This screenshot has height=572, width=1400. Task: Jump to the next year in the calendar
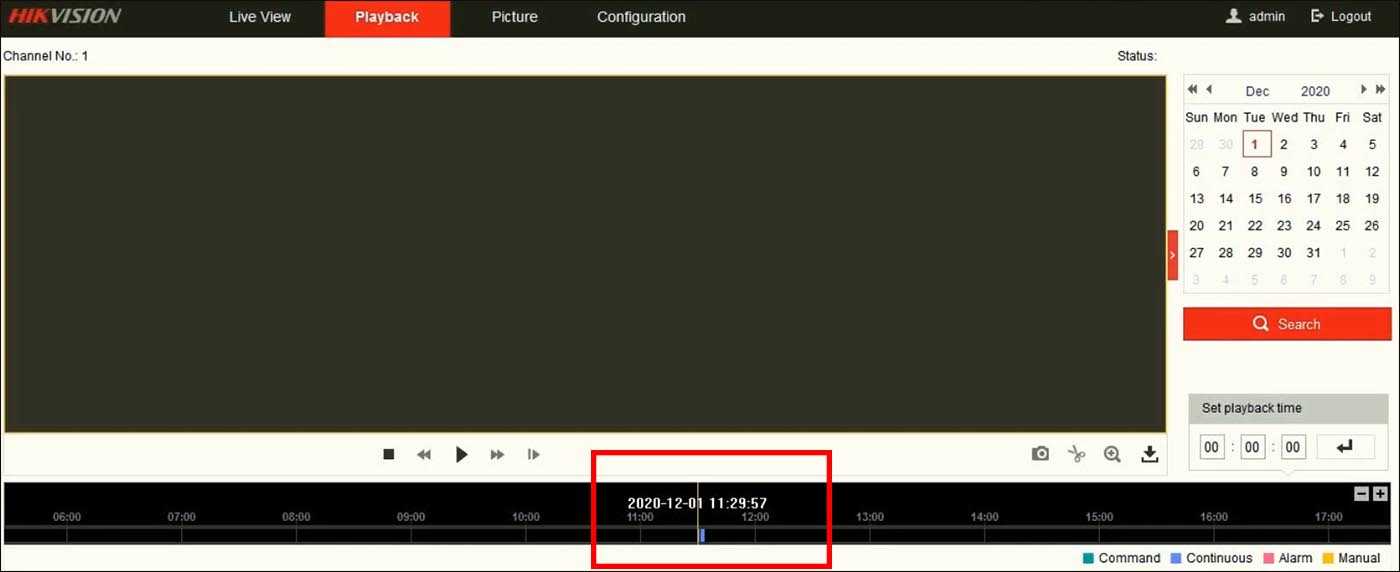coord(1381,90)
